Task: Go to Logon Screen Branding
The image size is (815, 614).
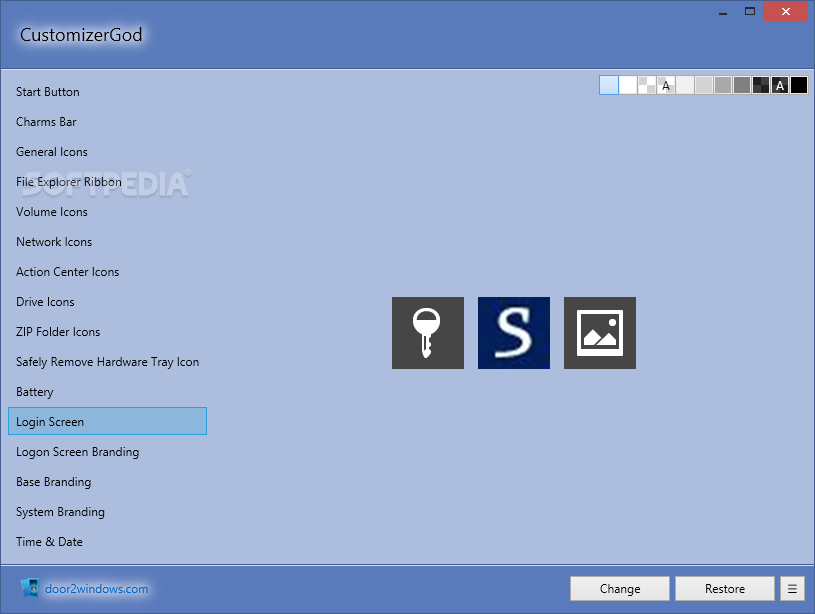Action: point(108,452)
